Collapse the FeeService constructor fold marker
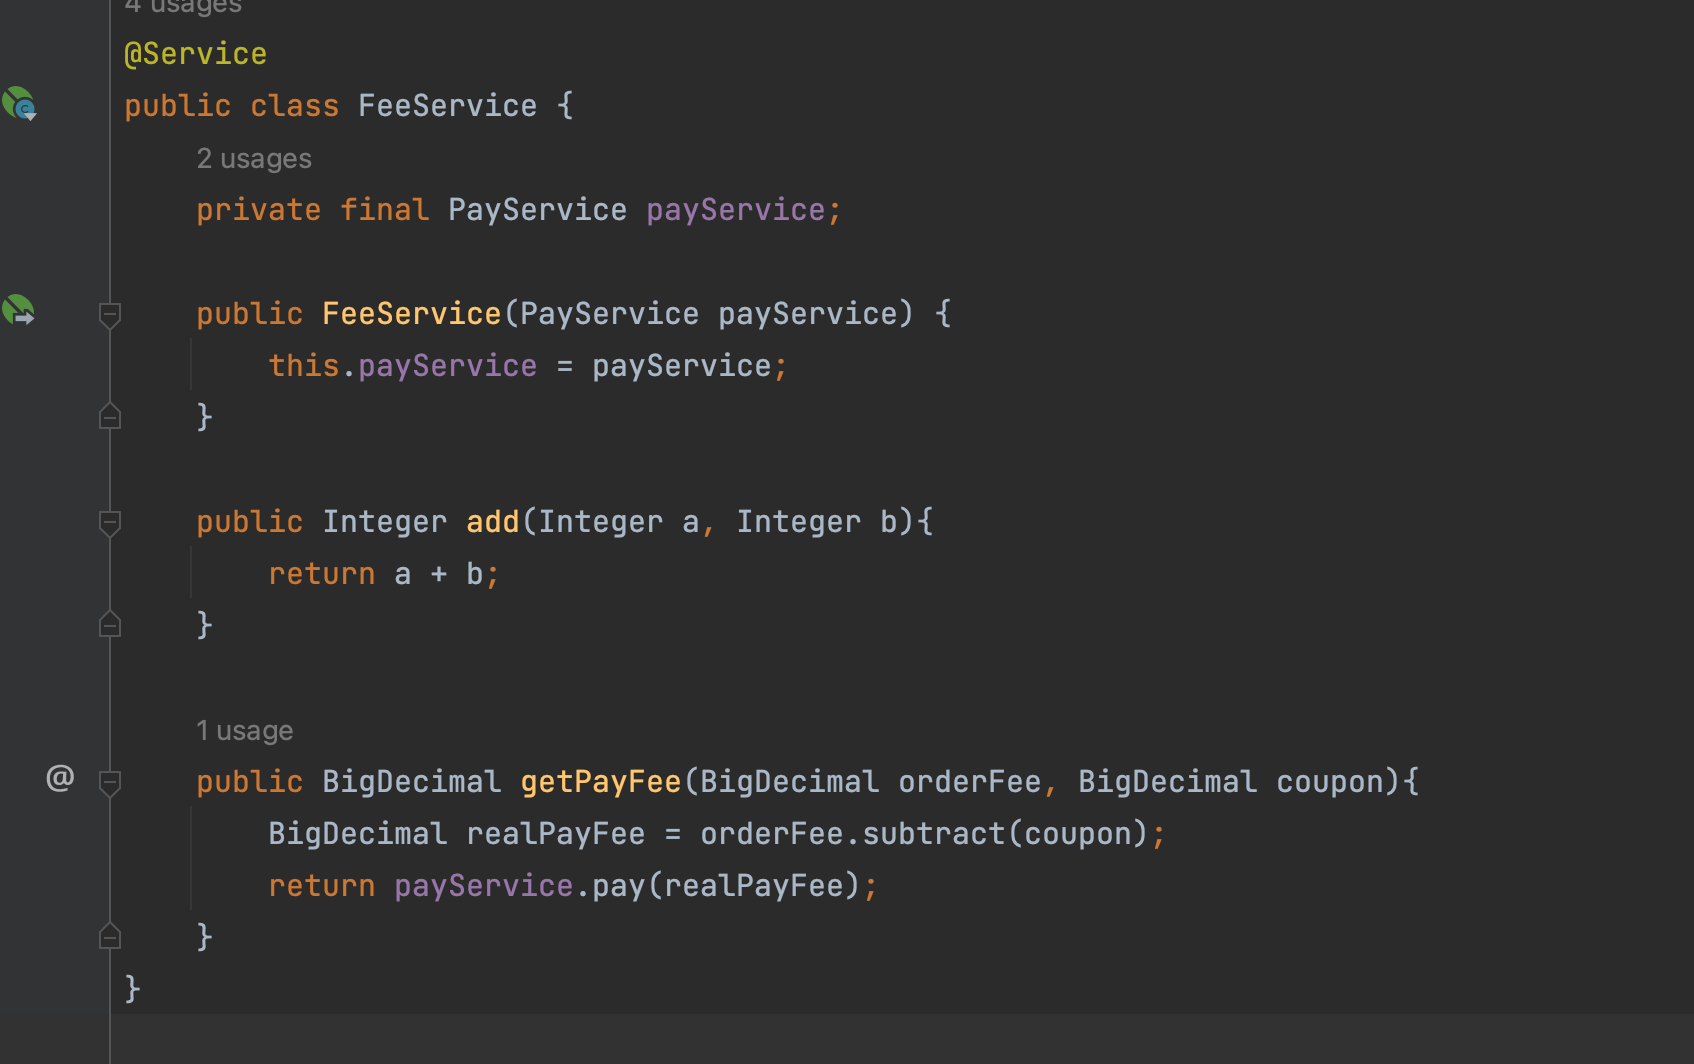The image size is (1694, 1064). [x=110, y=315]
